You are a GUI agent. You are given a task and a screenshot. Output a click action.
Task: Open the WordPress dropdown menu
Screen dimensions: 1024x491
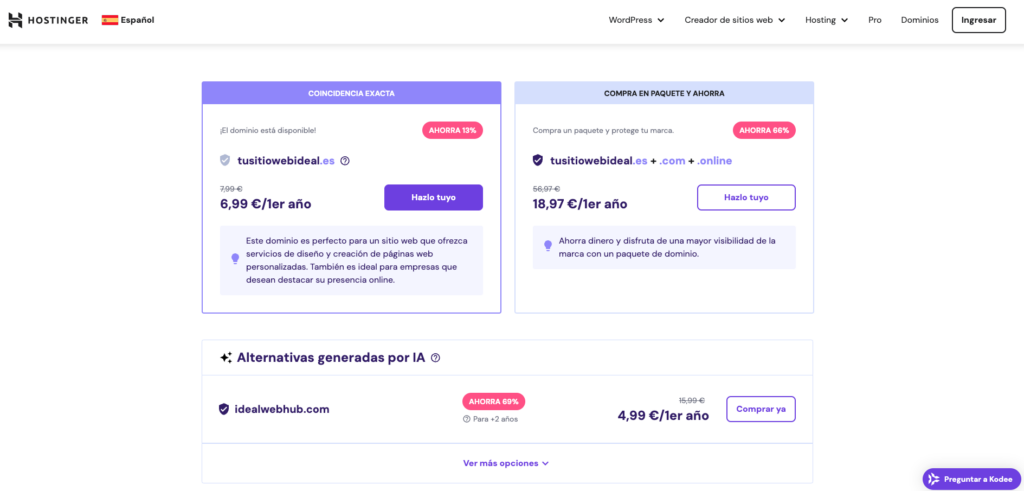pyautogui.click(x=636, y=20)
